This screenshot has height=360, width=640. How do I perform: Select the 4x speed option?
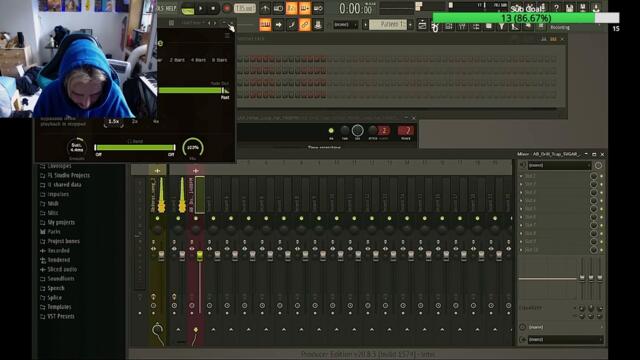(156, 122)
